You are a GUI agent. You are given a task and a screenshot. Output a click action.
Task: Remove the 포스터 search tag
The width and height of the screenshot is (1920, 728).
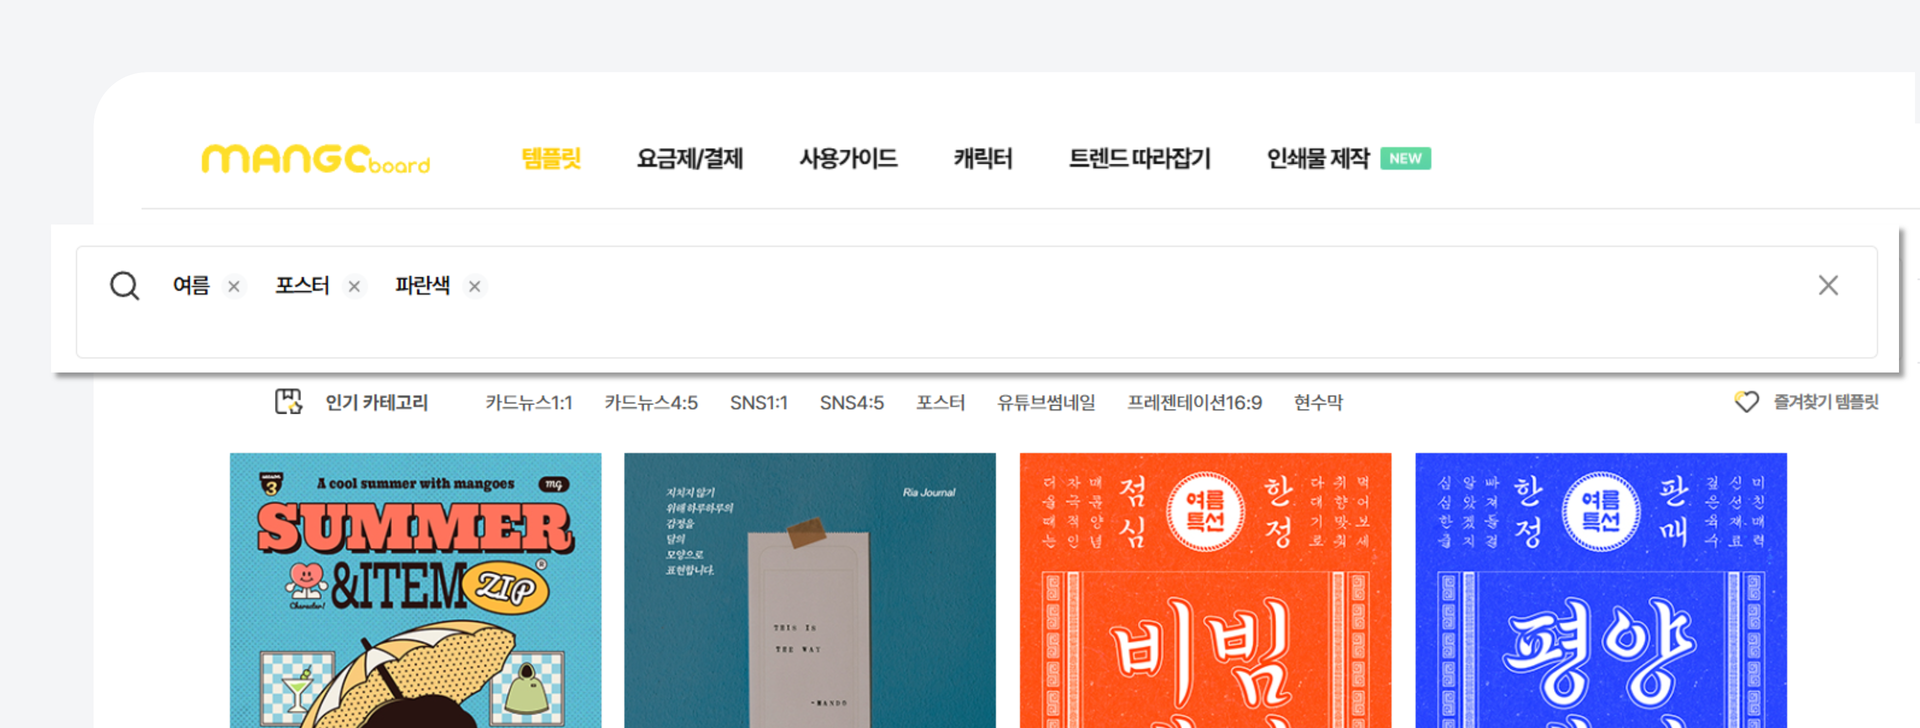[354, 287]
